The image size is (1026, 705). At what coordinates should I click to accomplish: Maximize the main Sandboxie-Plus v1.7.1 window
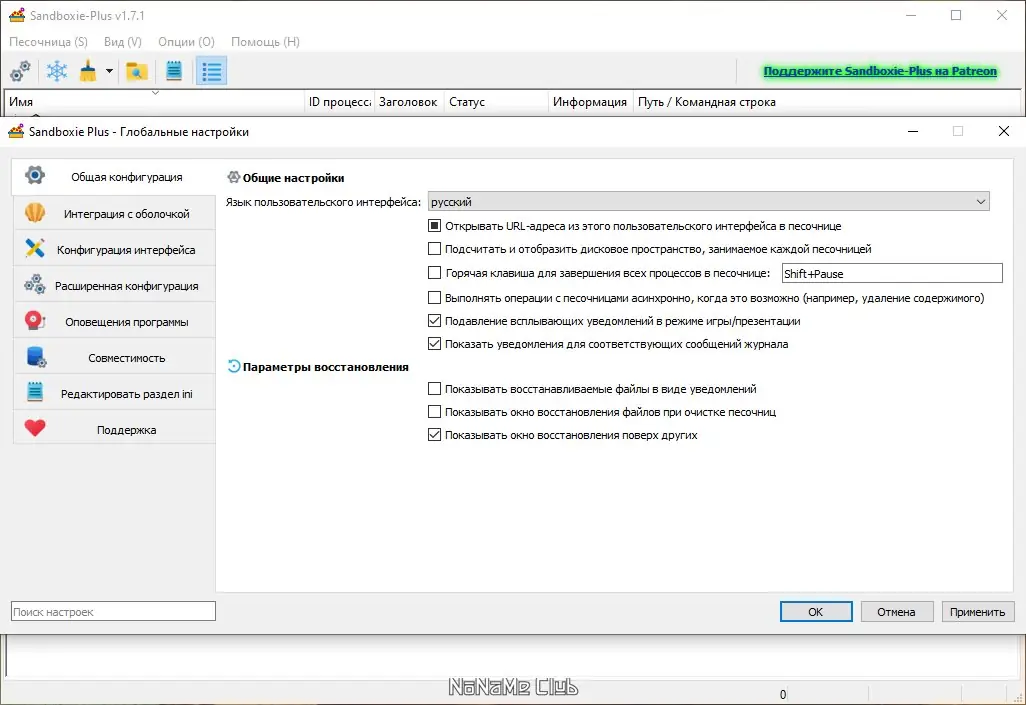pyautogui.click(x=956, y=15)
